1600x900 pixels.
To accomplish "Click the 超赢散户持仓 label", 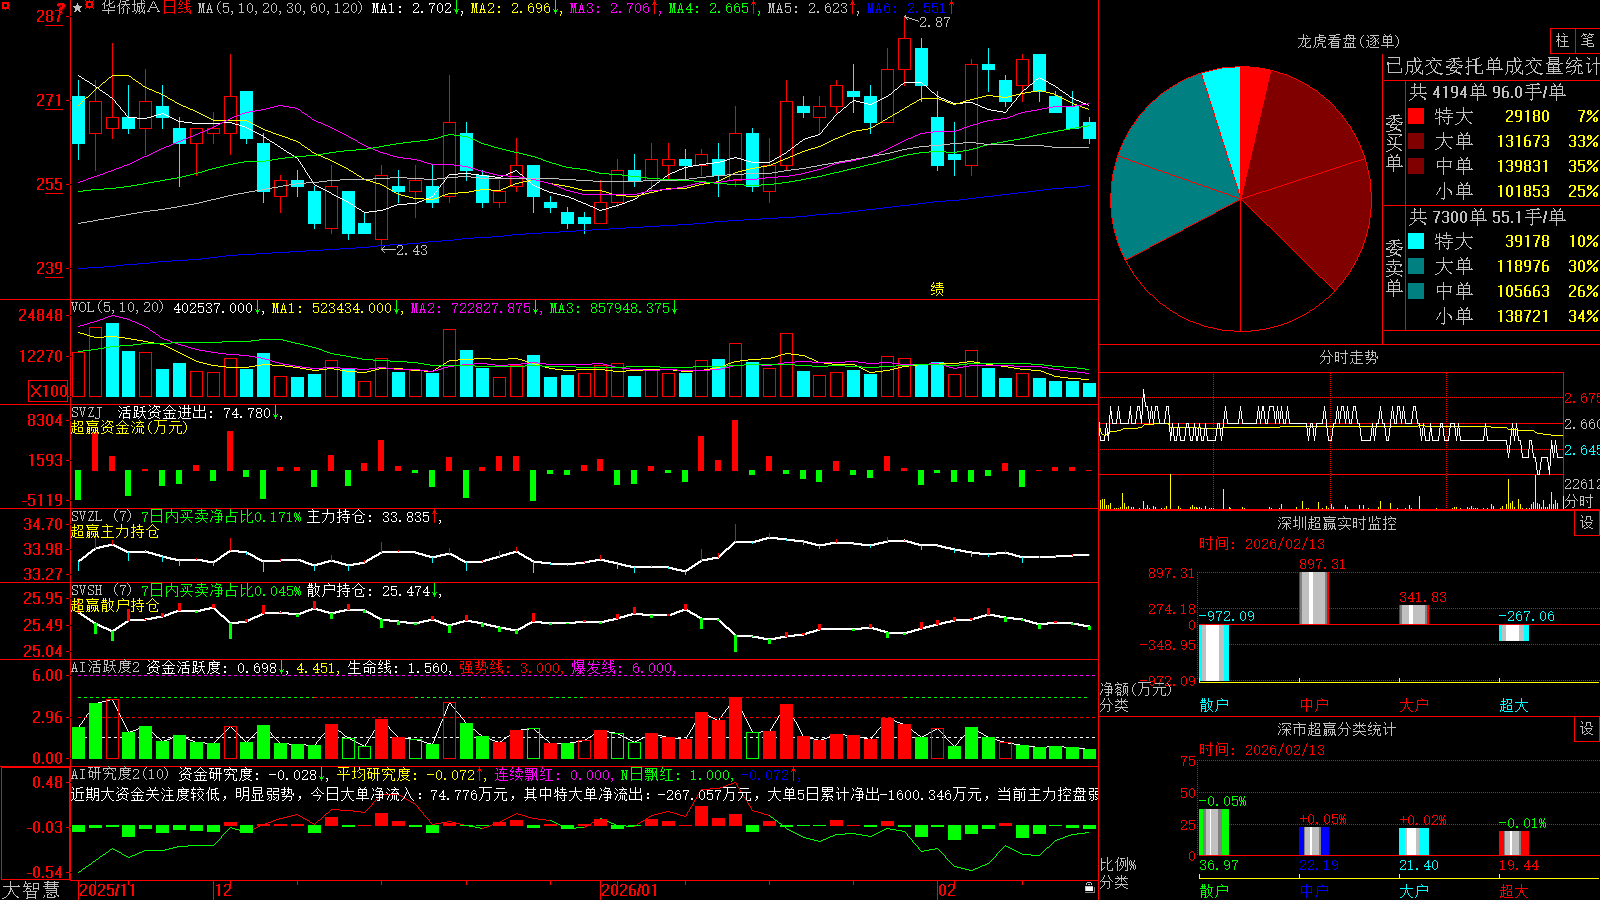I will pyautogui.click(x=115, y=606).
